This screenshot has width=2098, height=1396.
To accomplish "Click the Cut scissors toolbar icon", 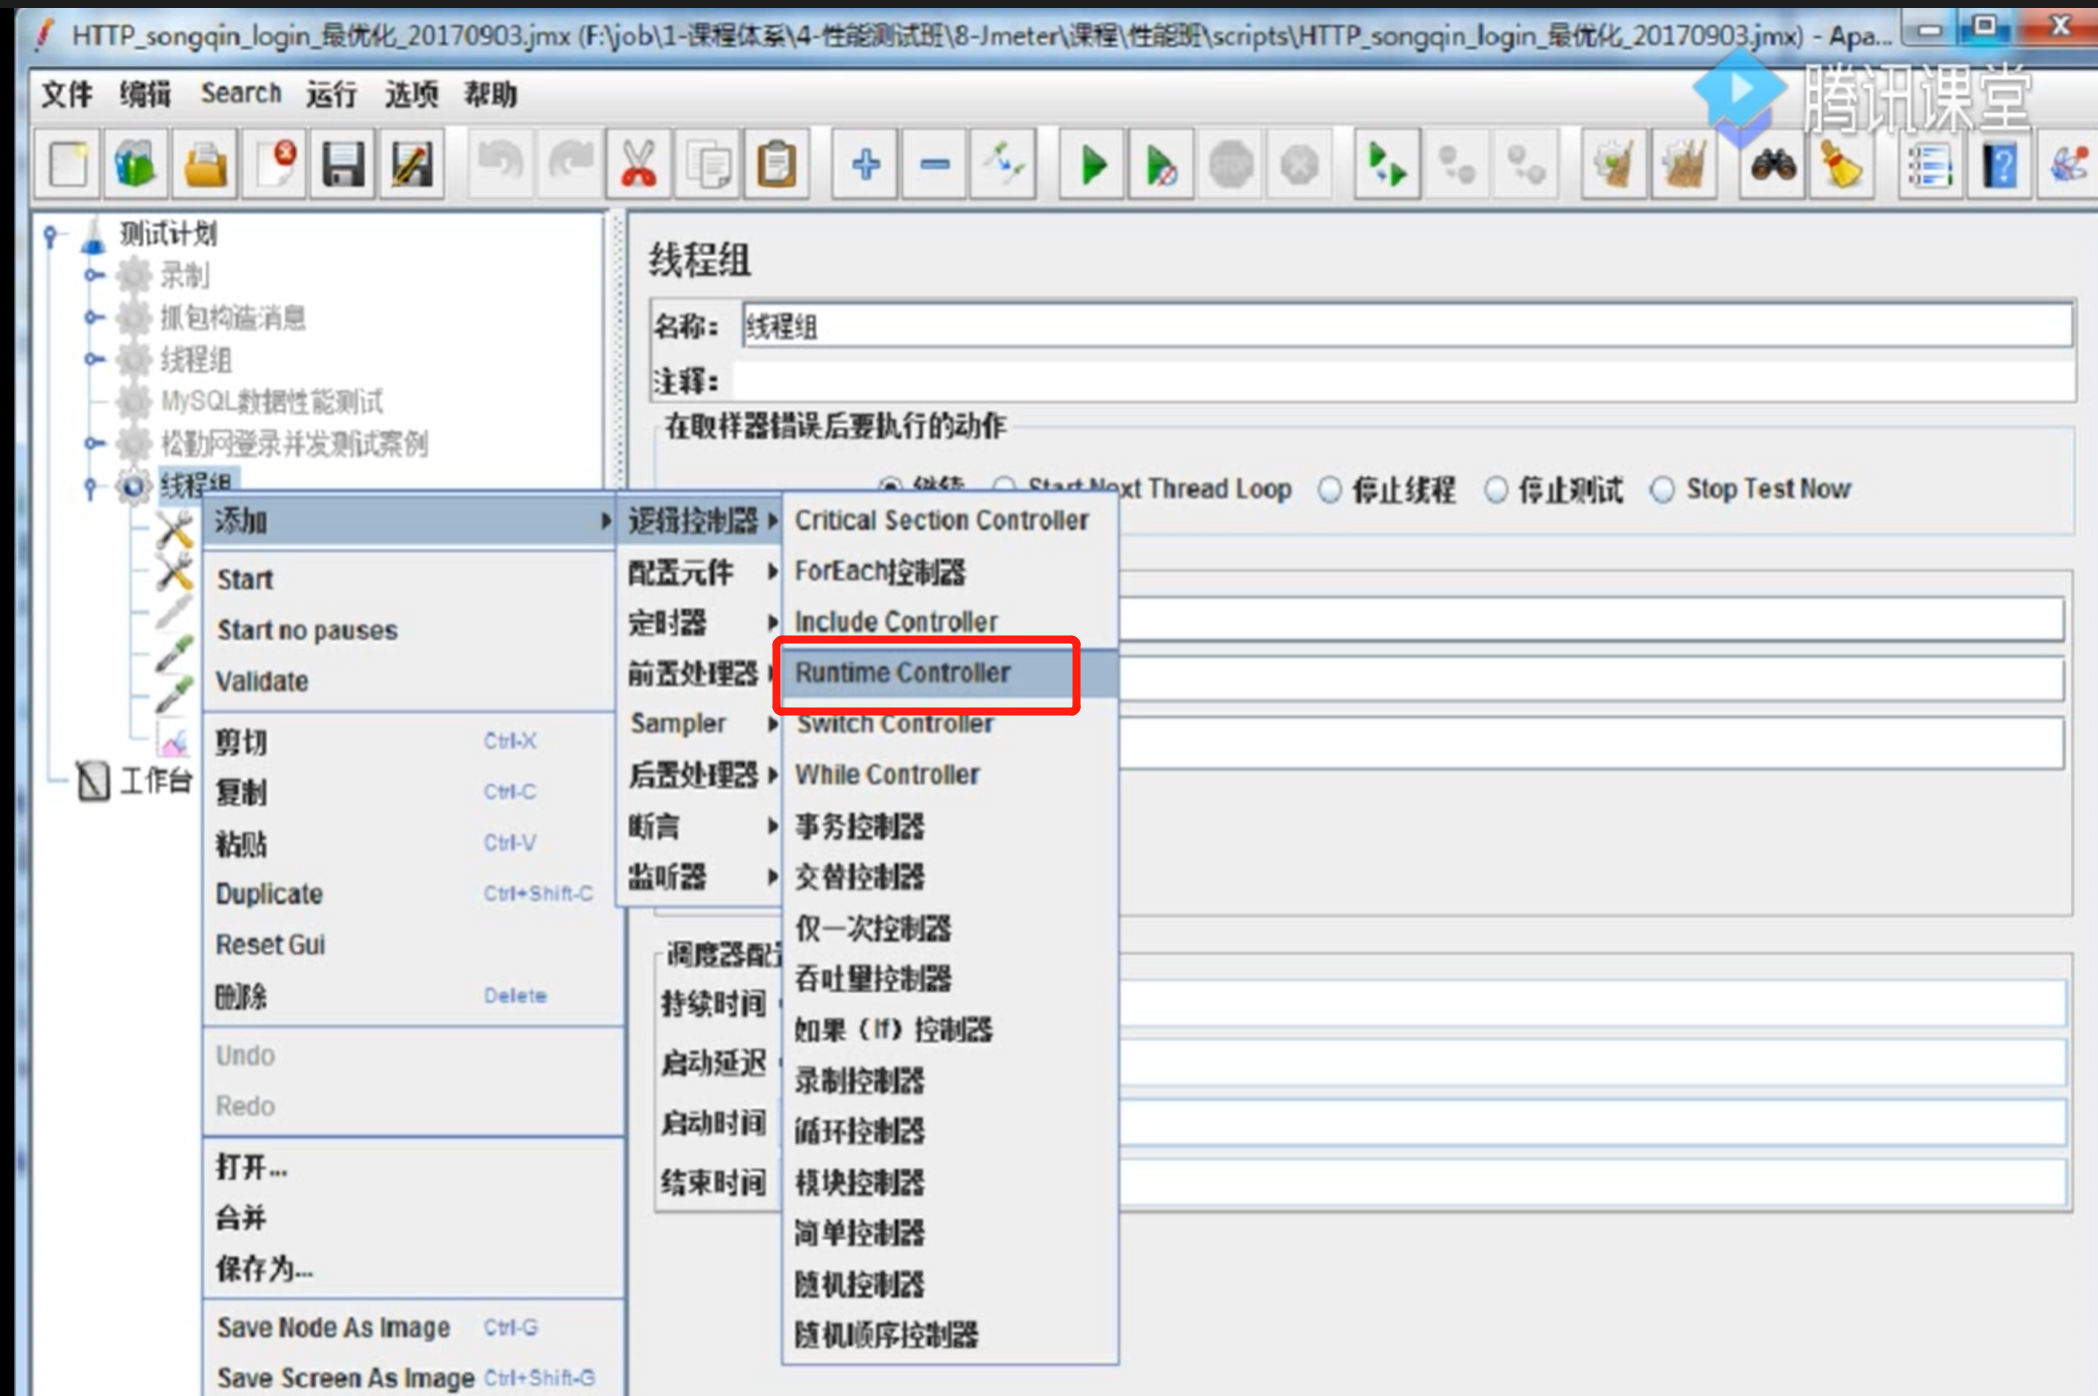I will [638, 165].
